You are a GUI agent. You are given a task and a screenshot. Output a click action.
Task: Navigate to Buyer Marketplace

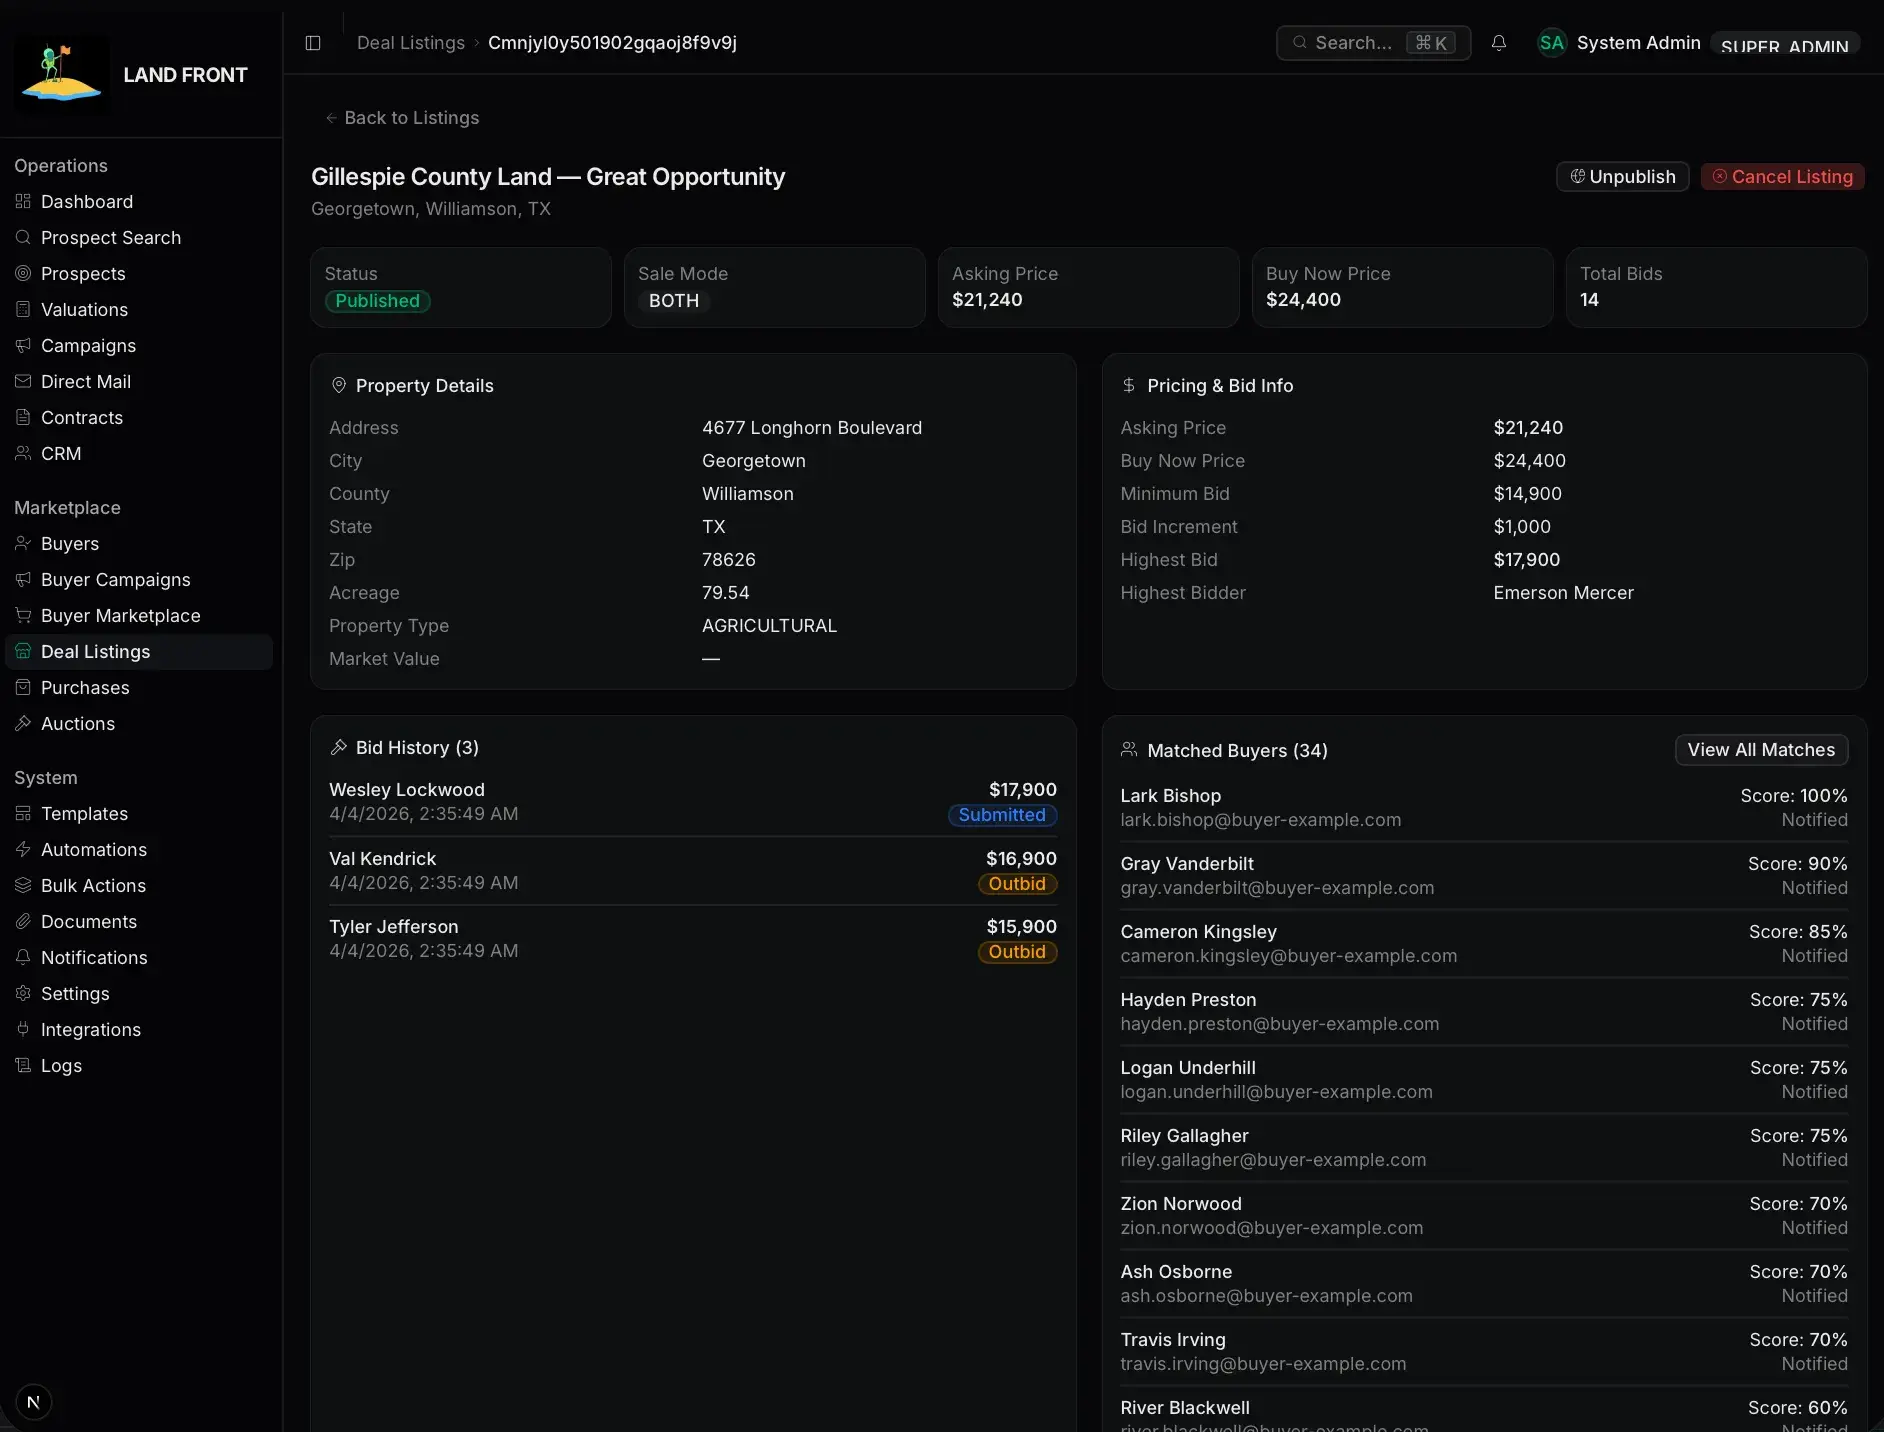[x=139, y=615]
